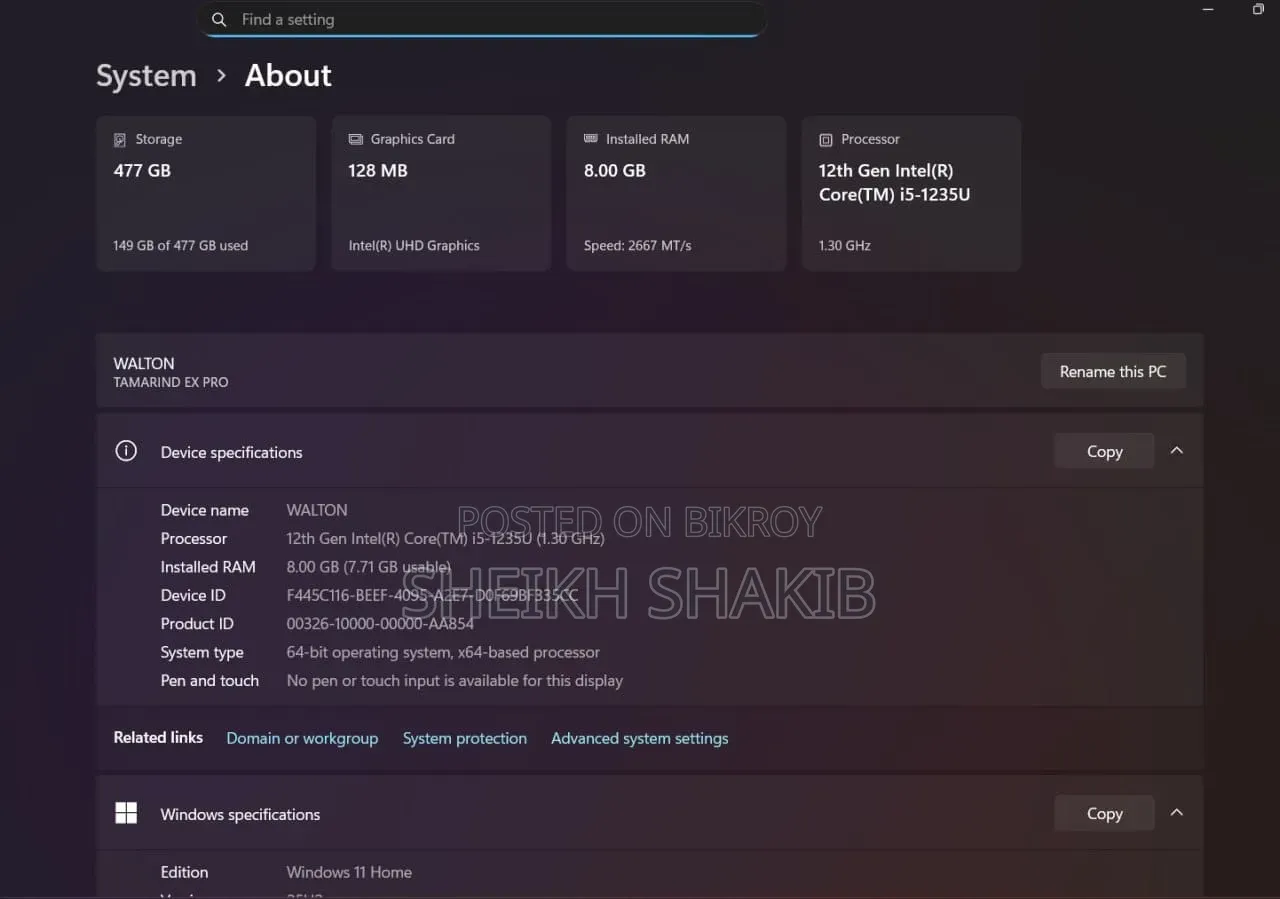Click the Installed RAM icon

click(590, 139)
